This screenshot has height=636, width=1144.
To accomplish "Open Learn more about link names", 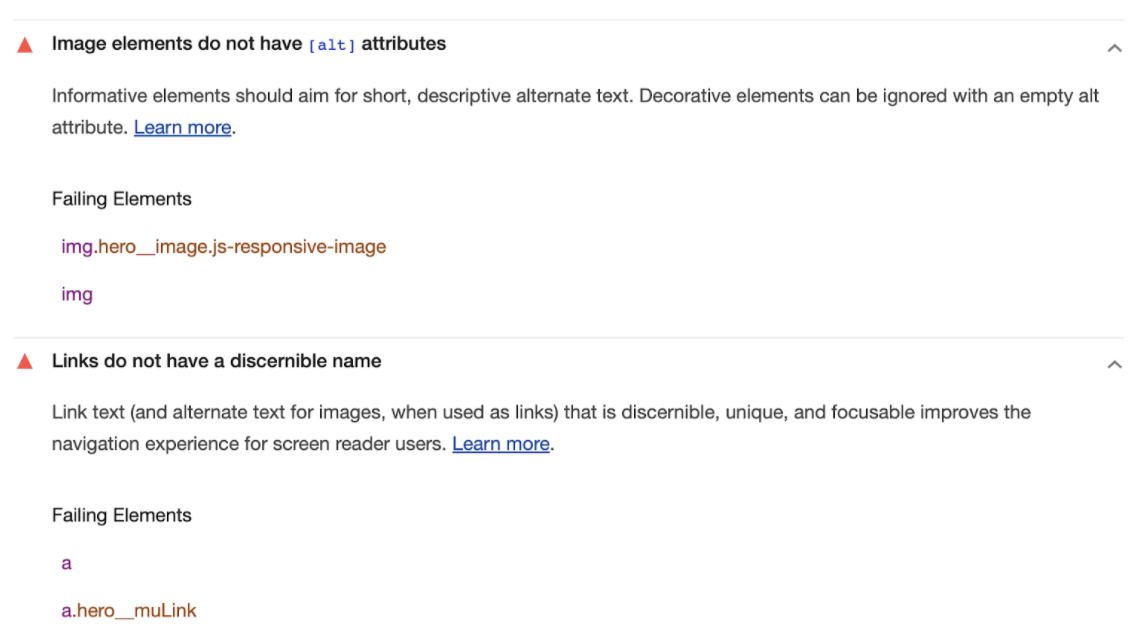I will pyautogui.click(x=500, y=443).
